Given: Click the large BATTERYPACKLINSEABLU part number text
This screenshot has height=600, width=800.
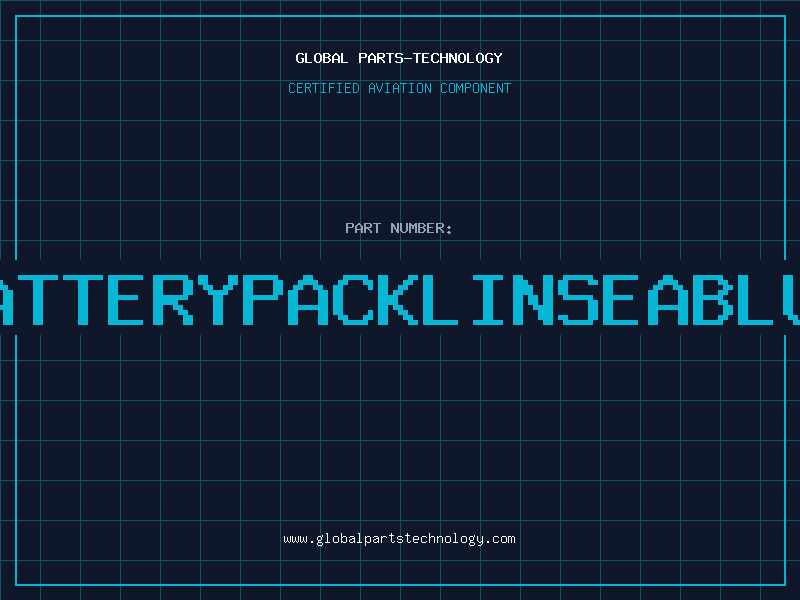Looking at the screenshot, I should (x=400, y=299).
